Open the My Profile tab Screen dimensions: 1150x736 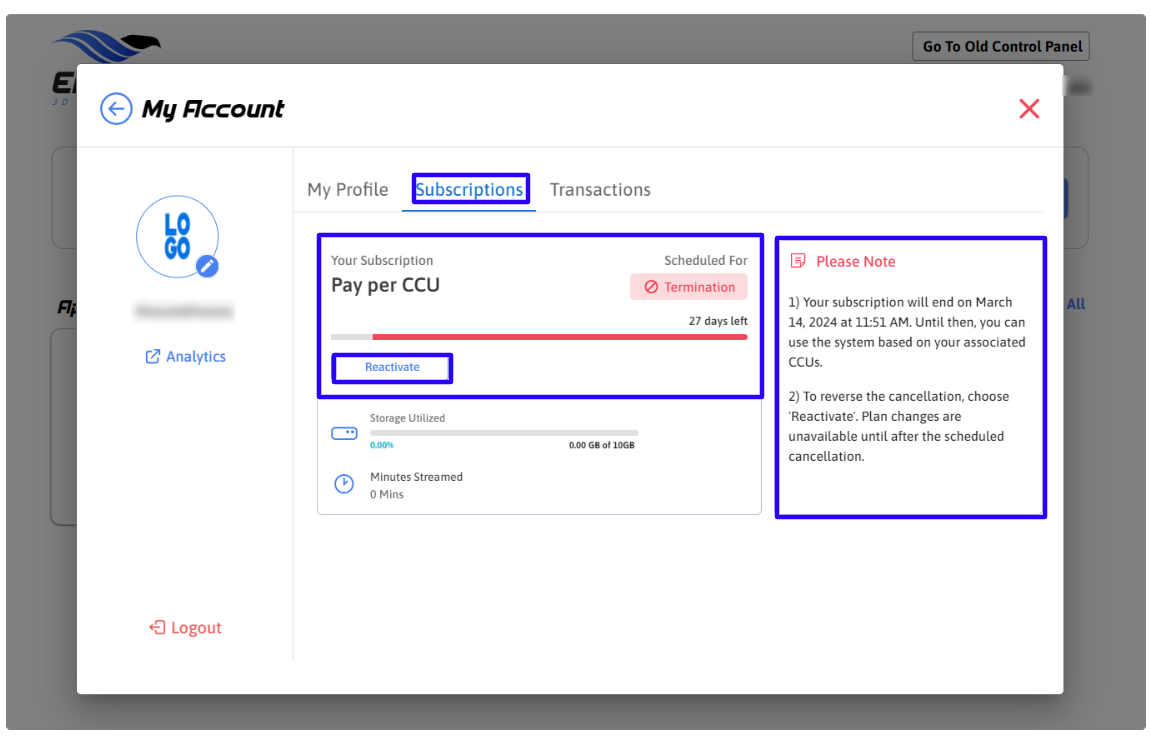click(x=347, y=190)
